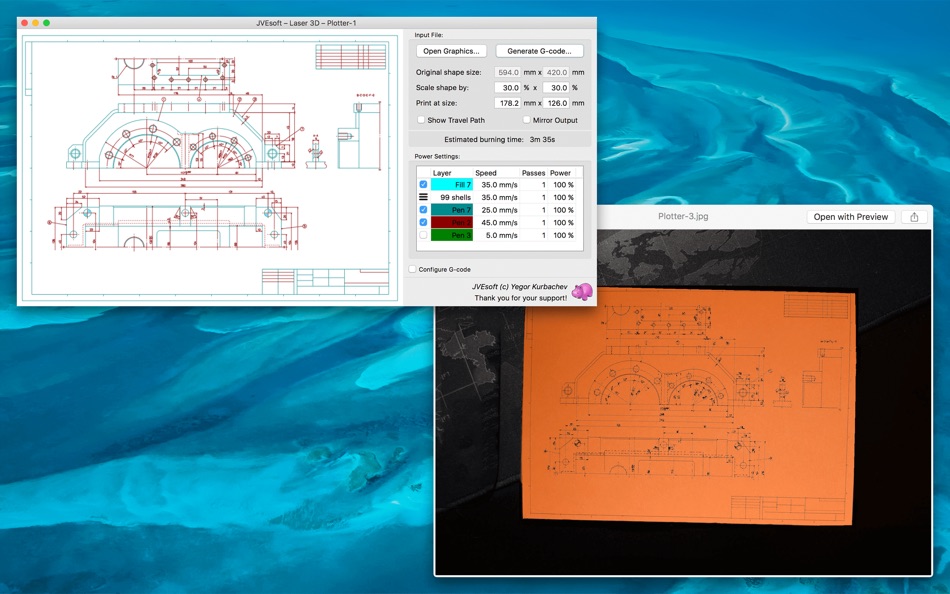Click the technical drawing preview in Laser 3D window

pyautogui.click(x=210, y=168)
